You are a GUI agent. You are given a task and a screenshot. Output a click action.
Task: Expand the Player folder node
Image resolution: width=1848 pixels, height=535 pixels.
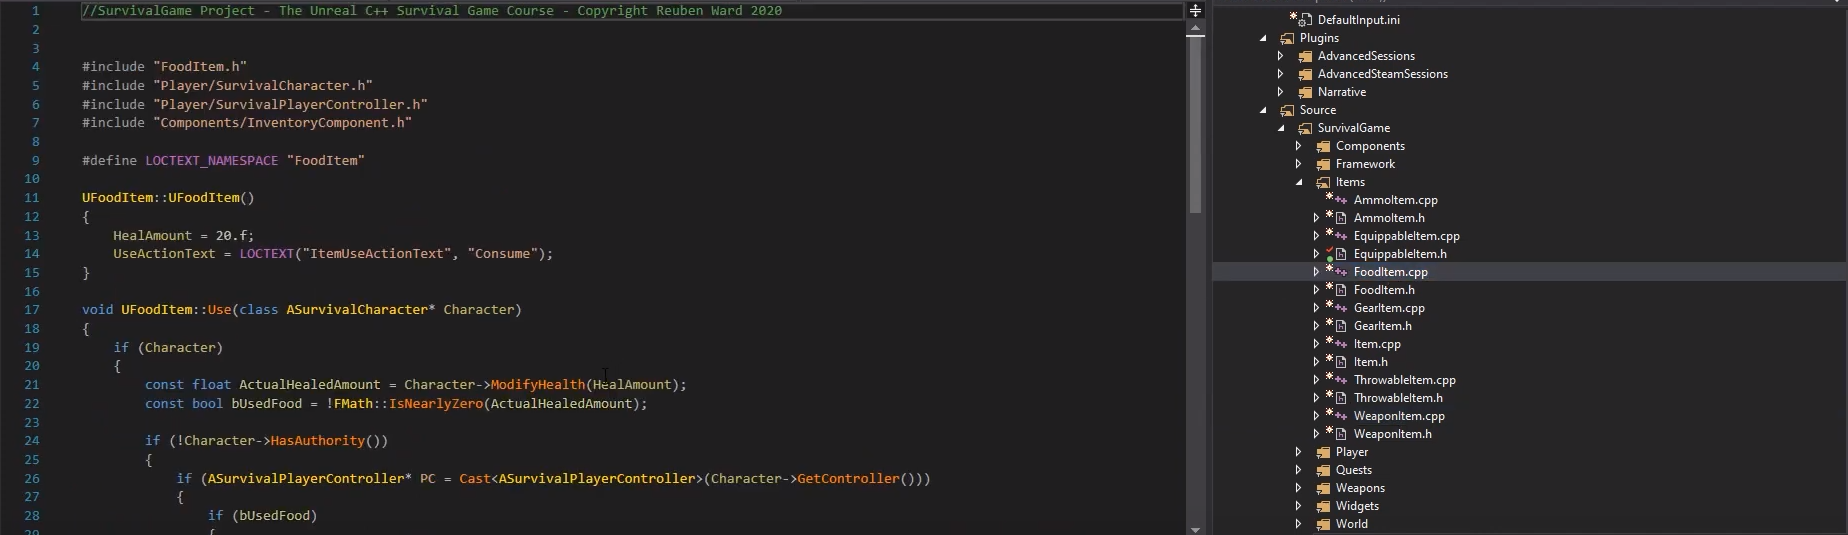pos(1299,452)
